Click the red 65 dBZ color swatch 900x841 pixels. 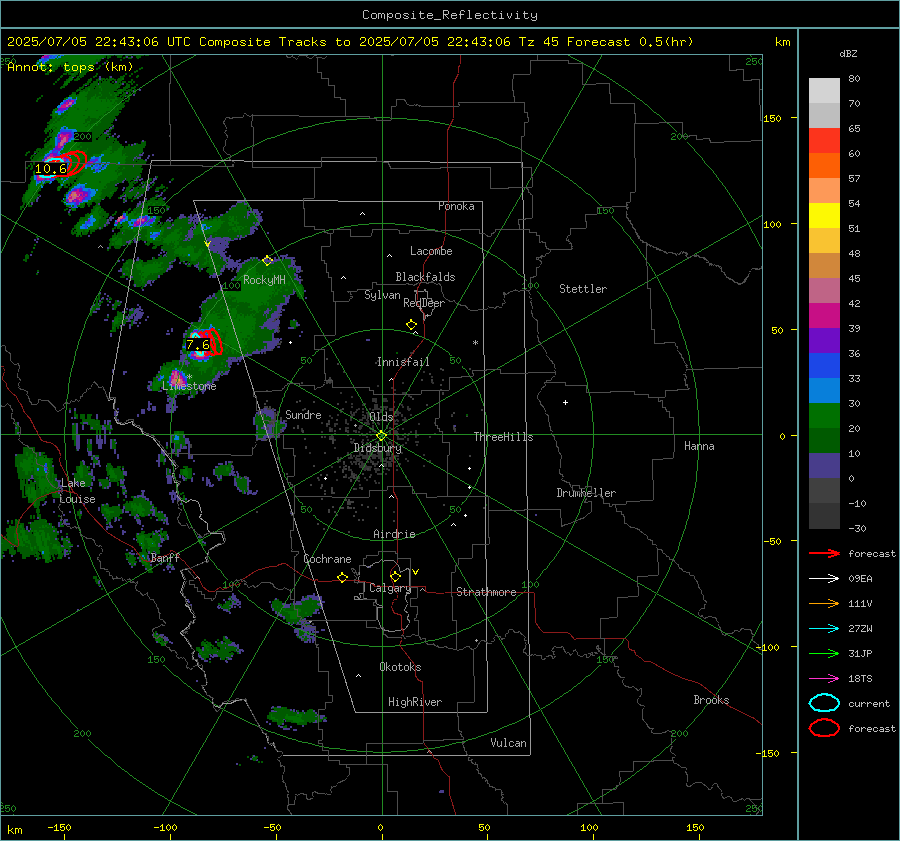point(824,141)
